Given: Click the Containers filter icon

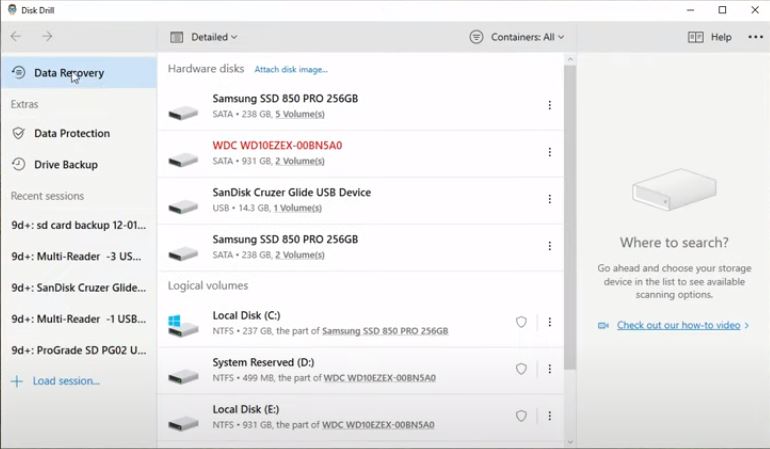Looking at the screenshot, I should 476,37.
